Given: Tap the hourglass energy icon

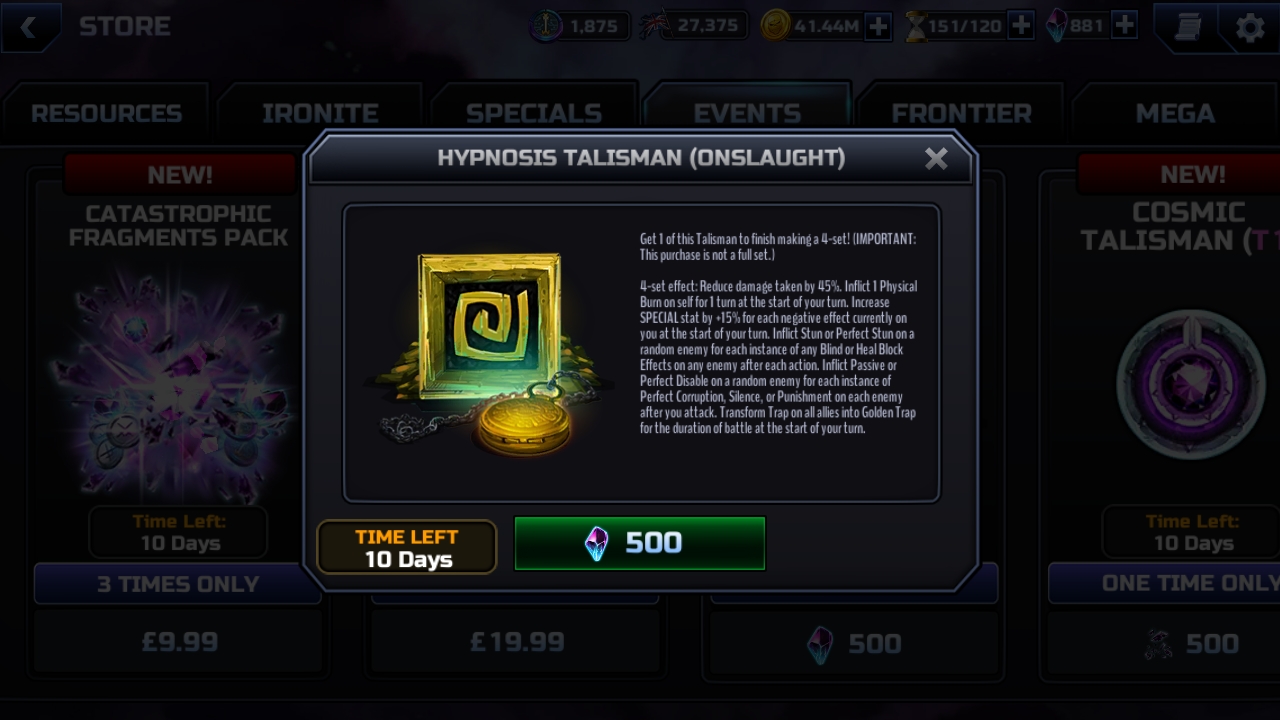Looking at the screenshot, I should click(916, 26).
